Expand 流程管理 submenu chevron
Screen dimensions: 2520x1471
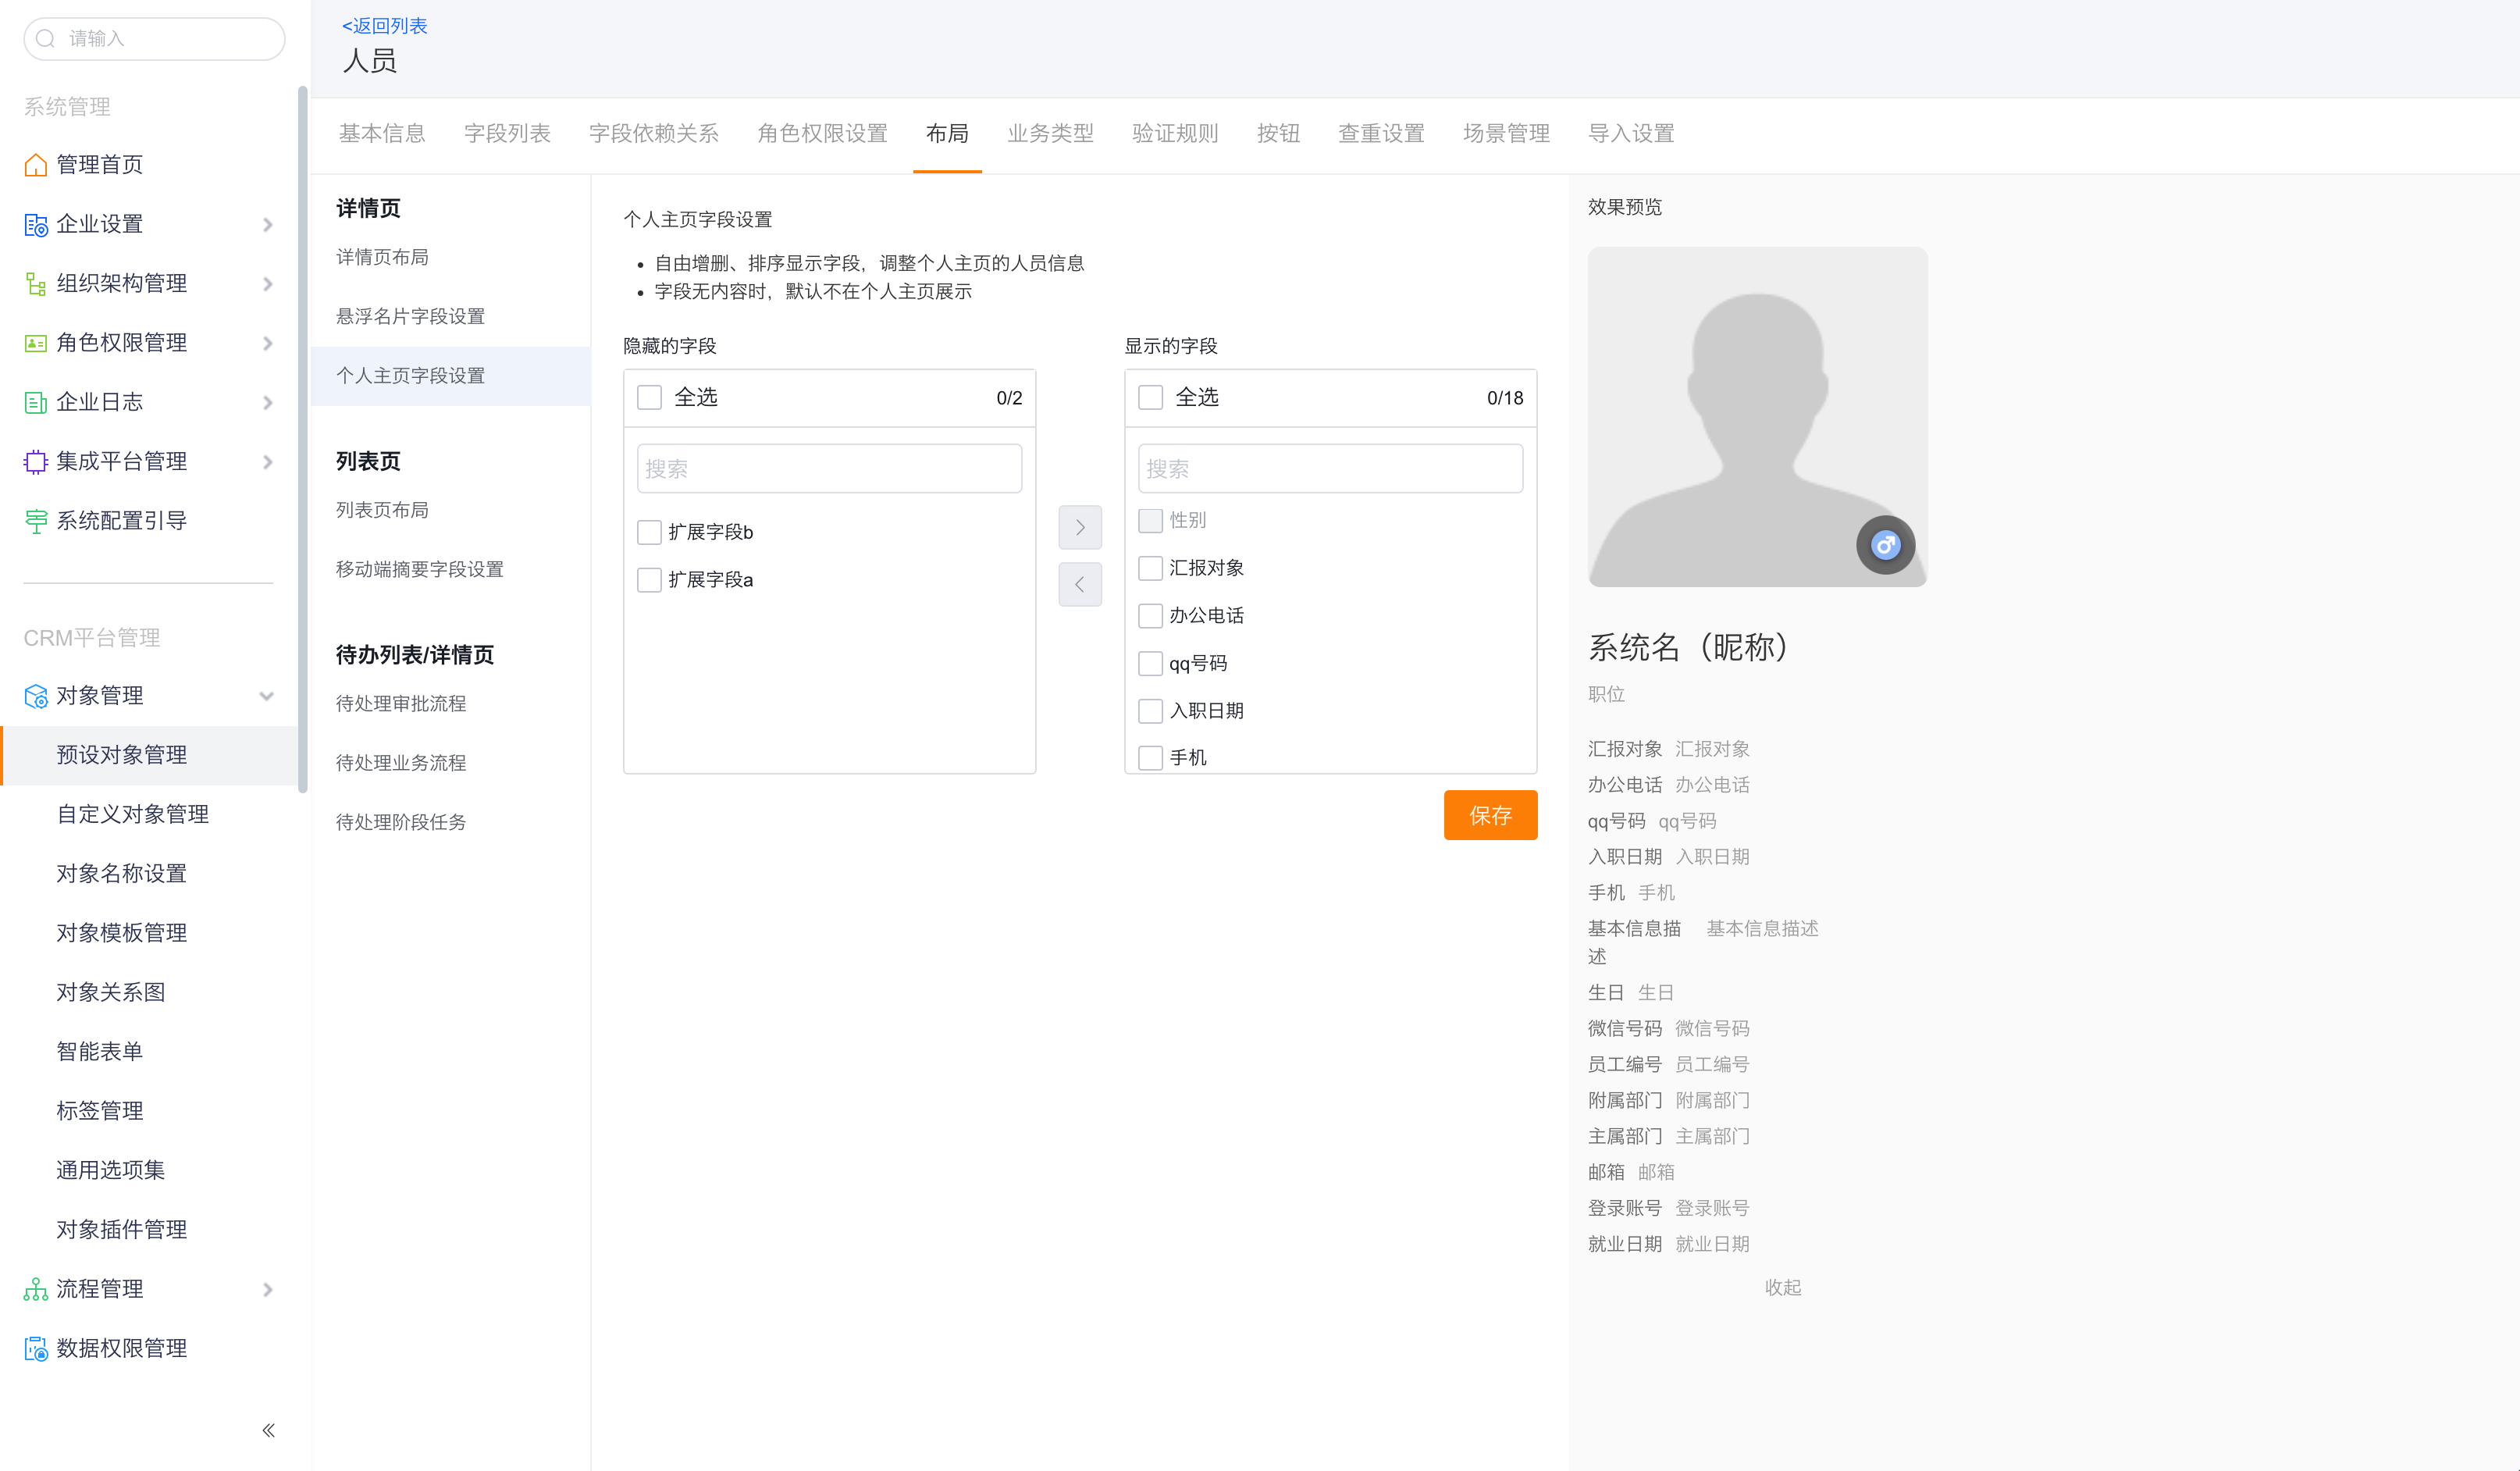coord(267,1289)
